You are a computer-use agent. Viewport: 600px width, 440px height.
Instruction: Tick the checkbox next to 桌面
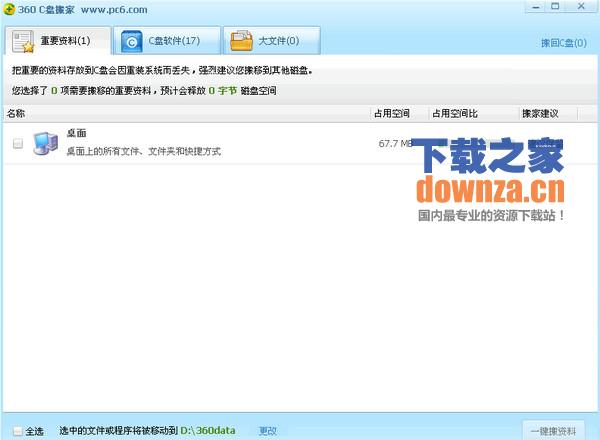tap(18, 143)
